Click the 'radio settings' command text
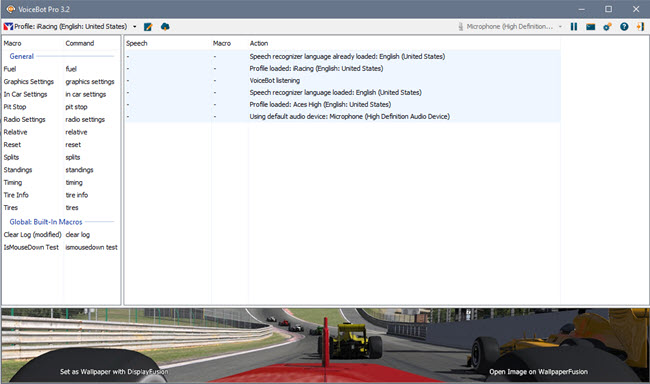650x384 pixels. click(x=85, y=119)
